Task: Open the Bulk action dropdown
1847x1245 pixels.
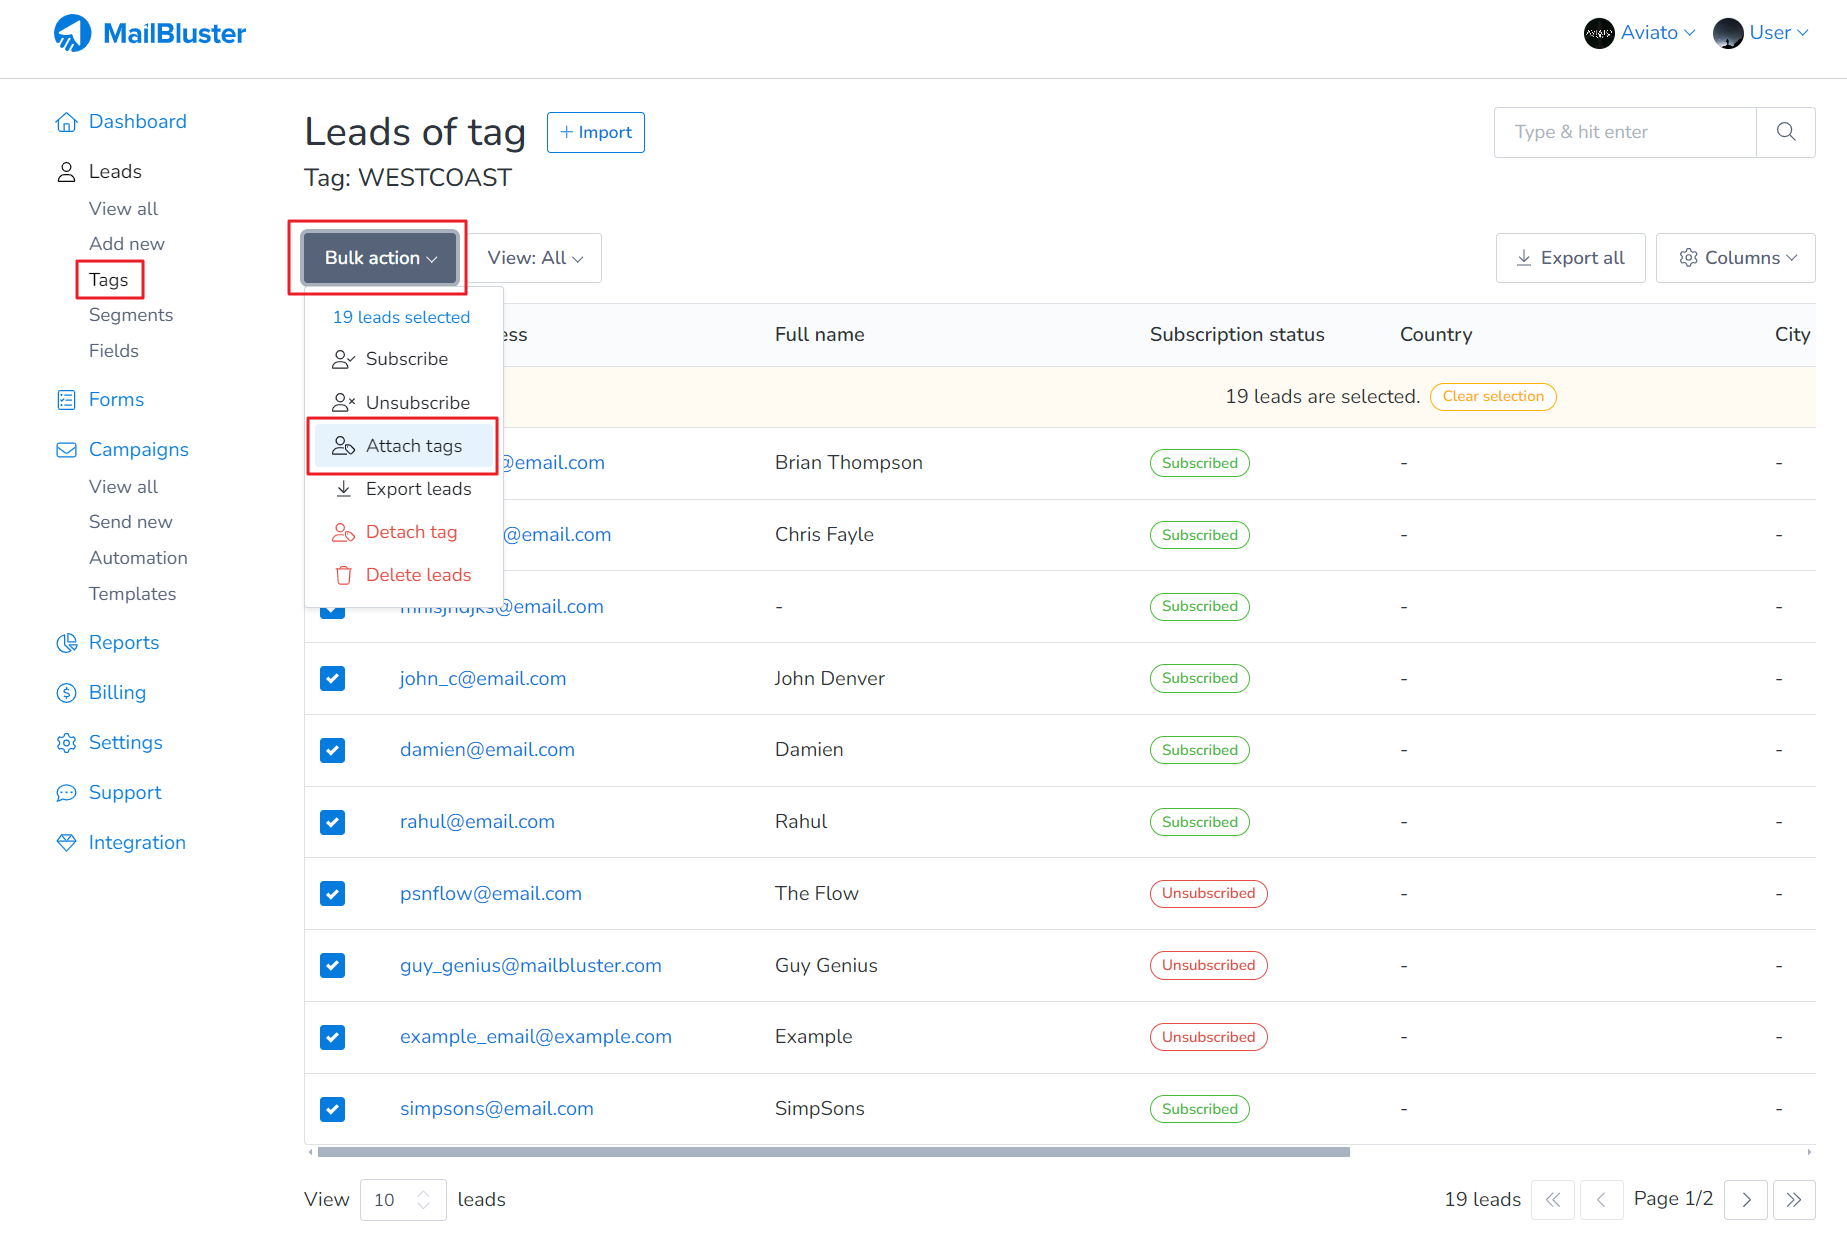Action: (x=380, y=258)
